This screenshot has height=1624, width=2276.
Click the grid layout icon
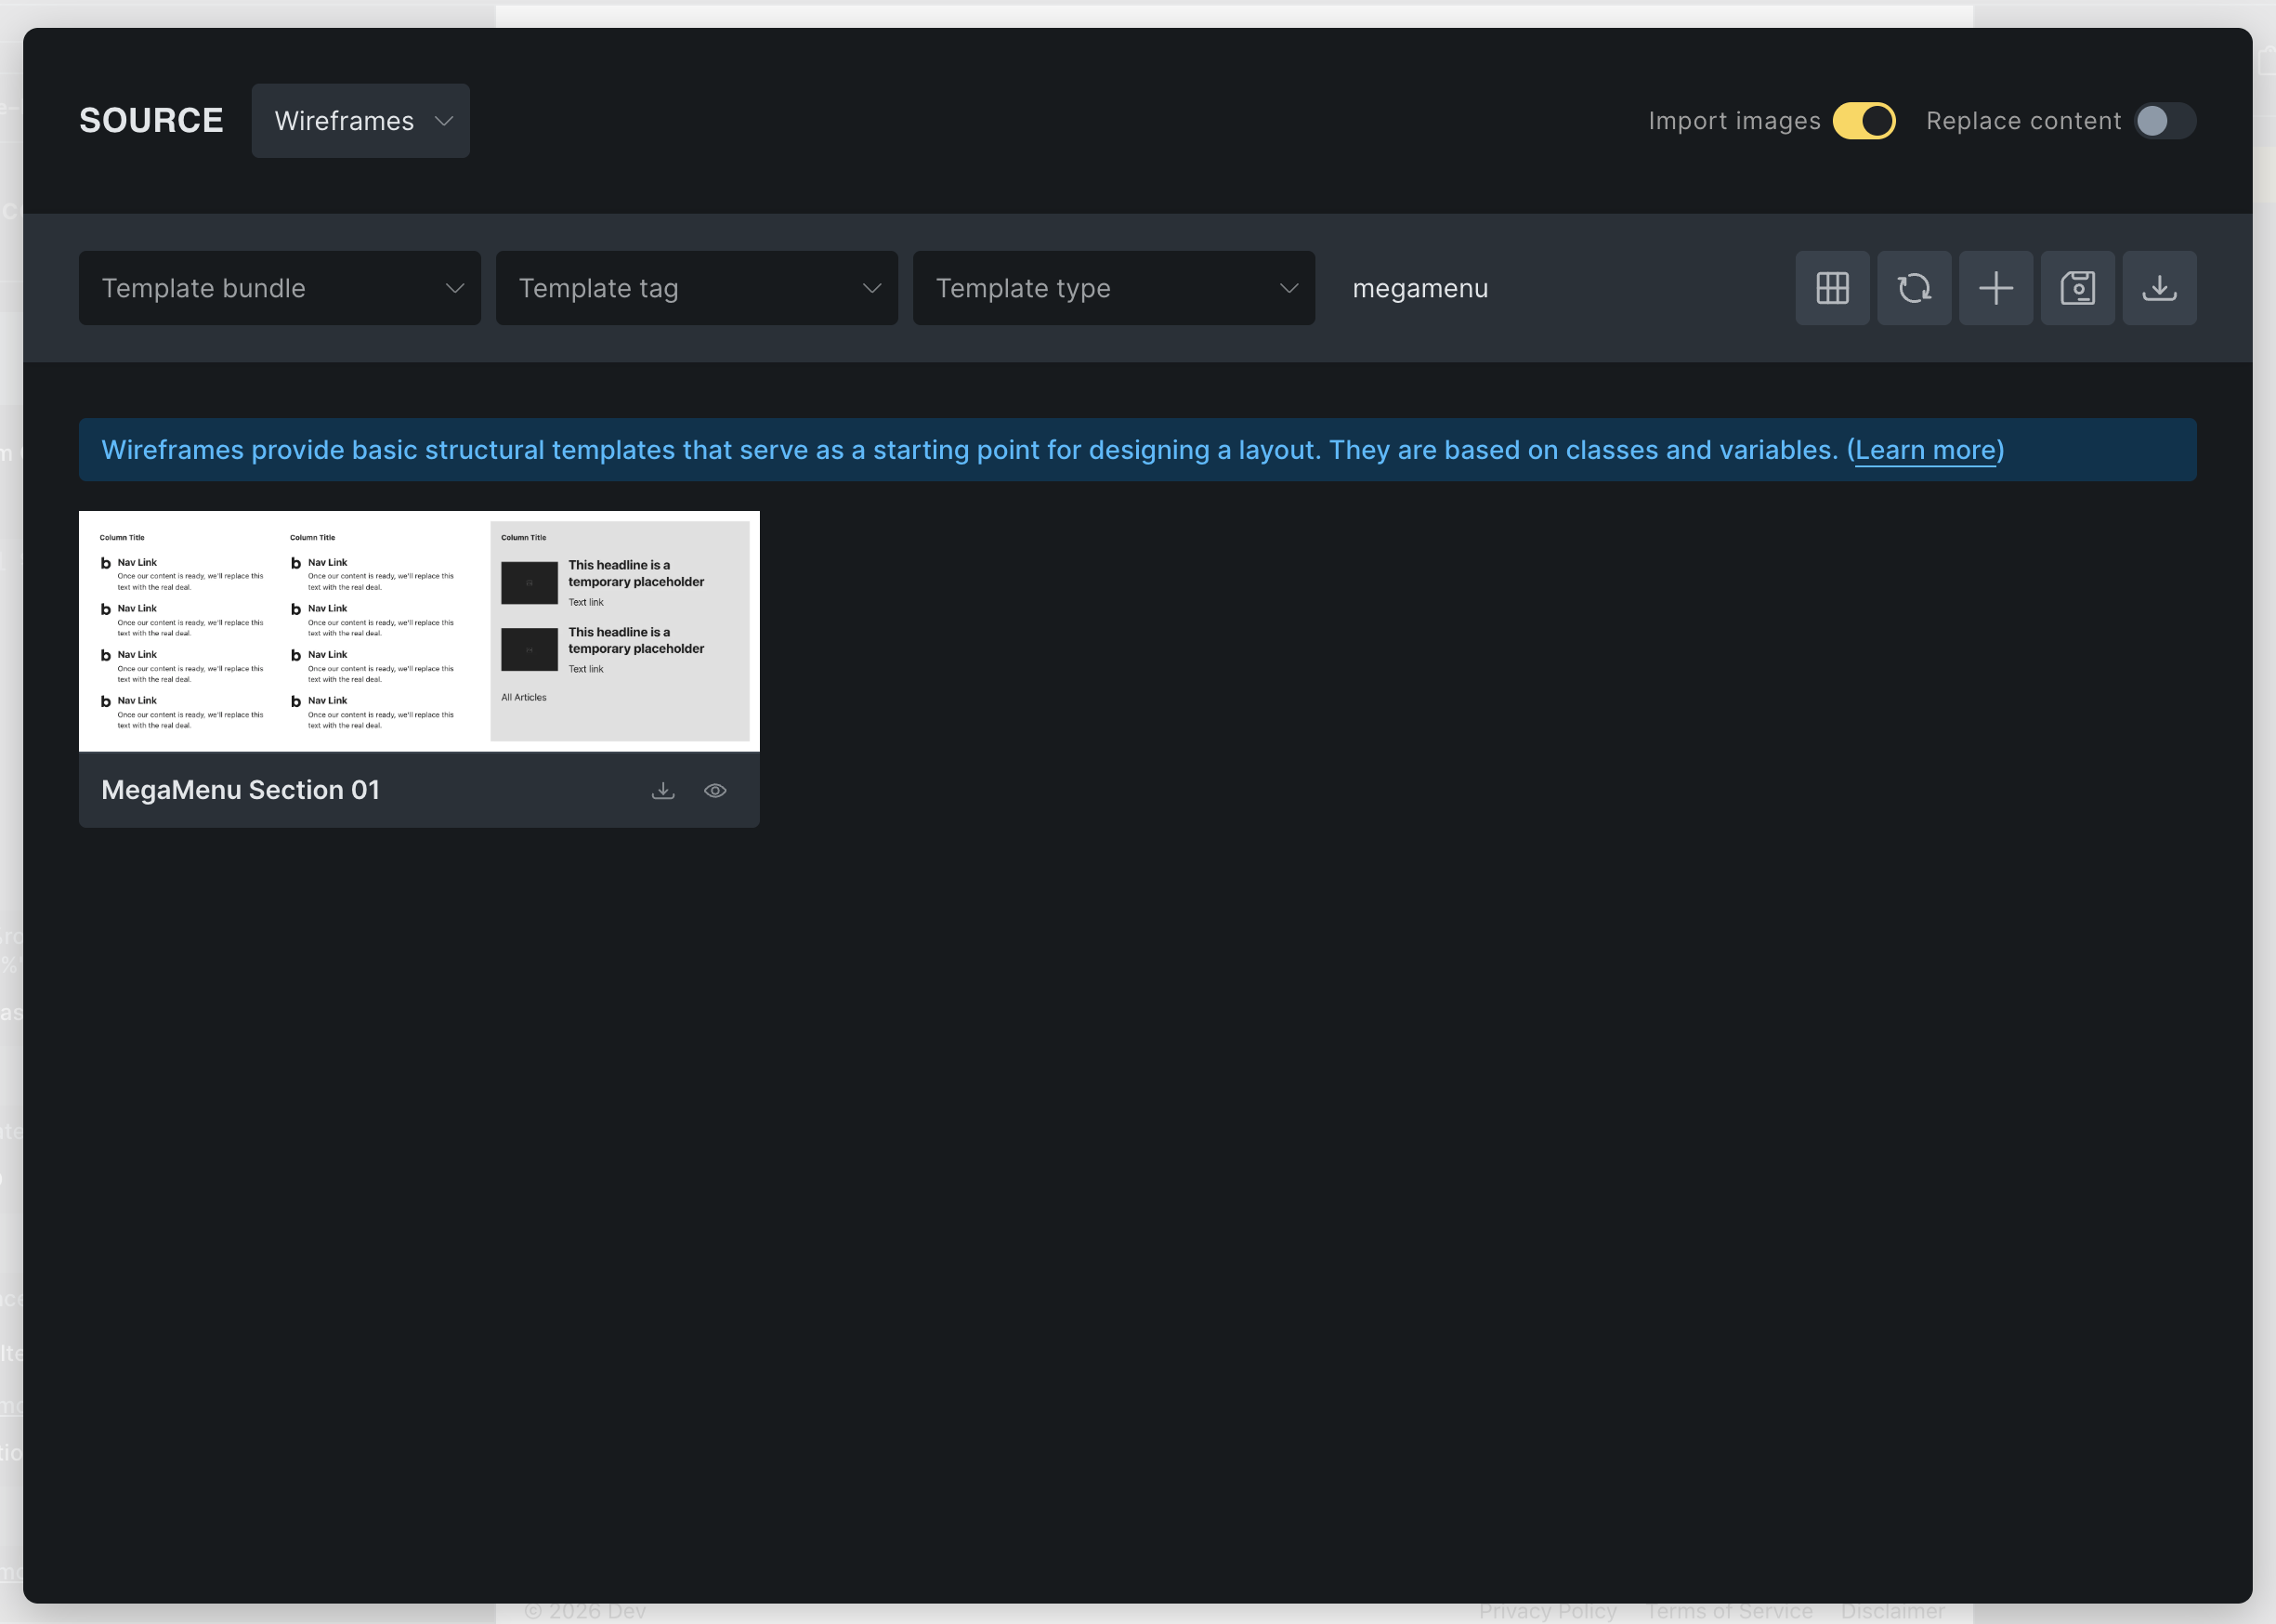[x=1832, y=288]
